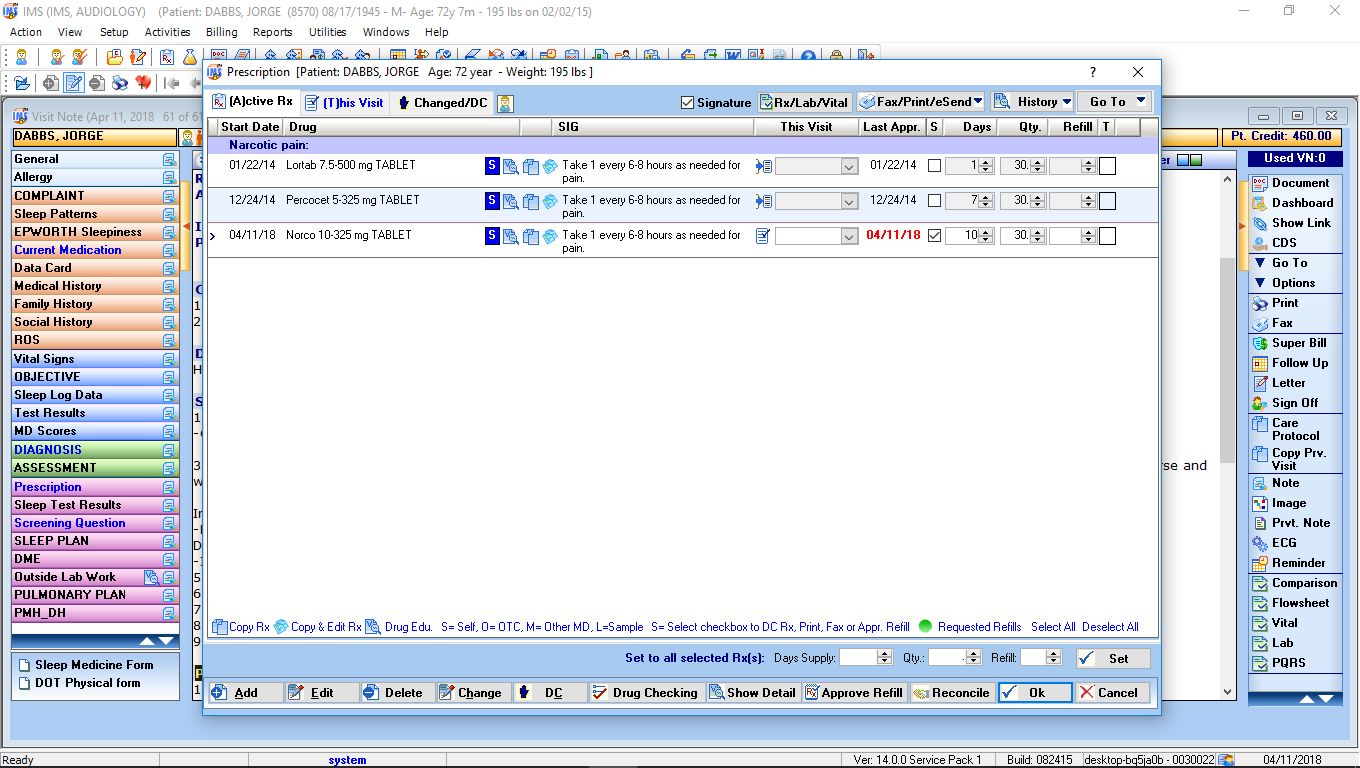Click the This Visit note icon for Norco
The width and height of the screenshot is (1360, 768).
coord(764,236)
